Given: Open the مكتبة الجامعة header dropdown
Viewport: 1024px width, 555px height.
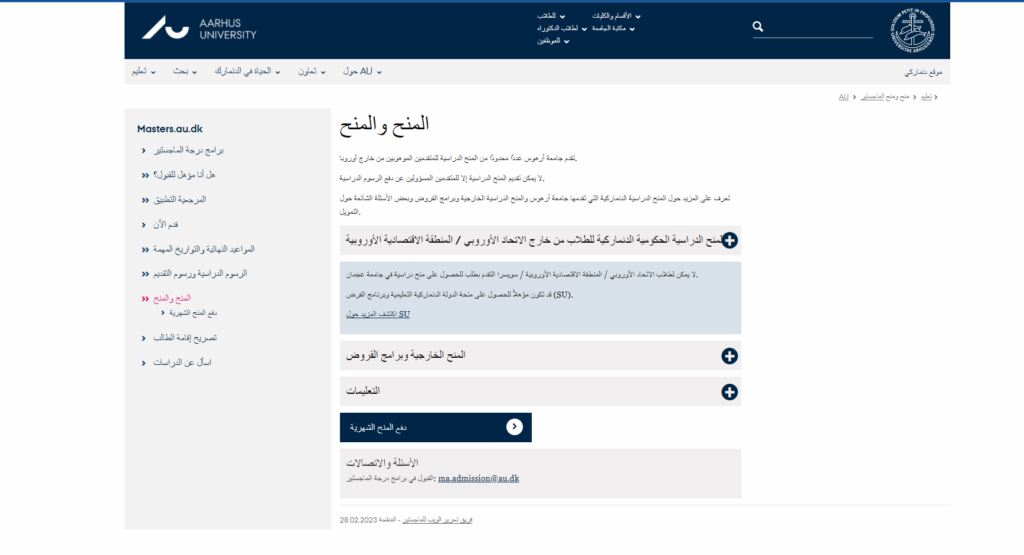Looking at the screenshot, I should (x=612, y=28).
